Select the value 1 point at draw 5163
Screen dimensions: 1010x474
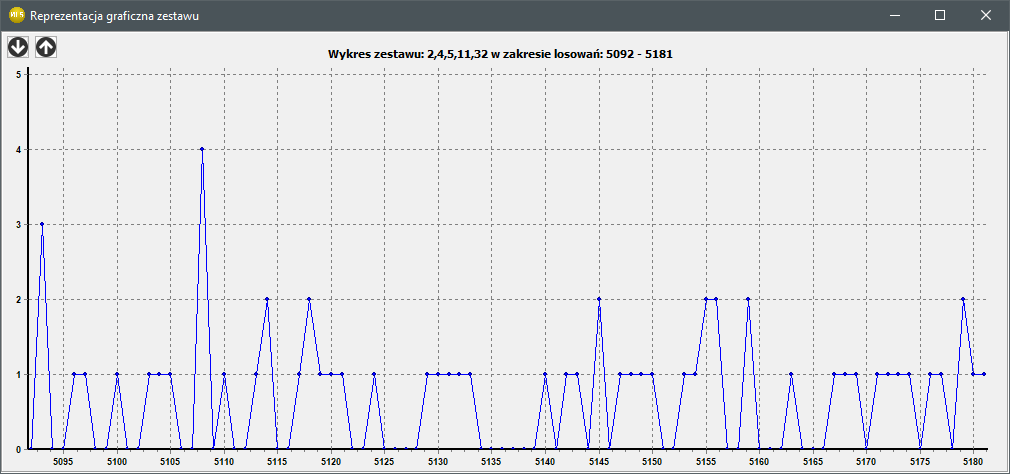coord(792,374)
